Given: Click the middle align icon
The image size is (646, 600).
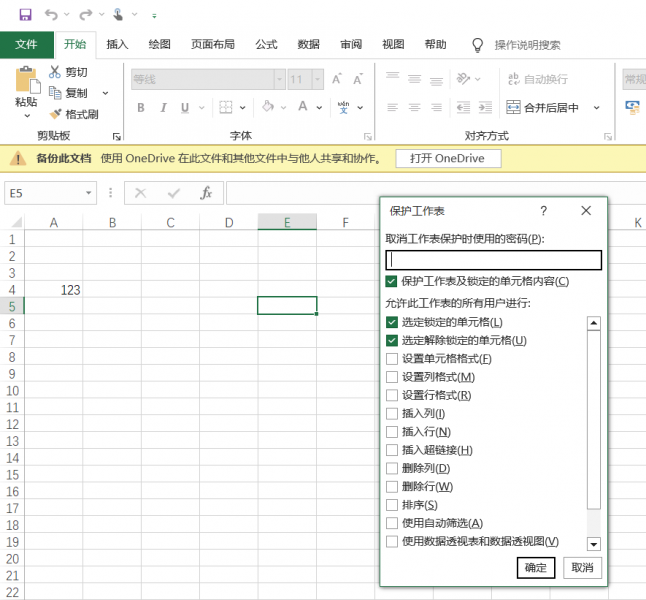Looking at the screenshot, I should click(414, 78).
